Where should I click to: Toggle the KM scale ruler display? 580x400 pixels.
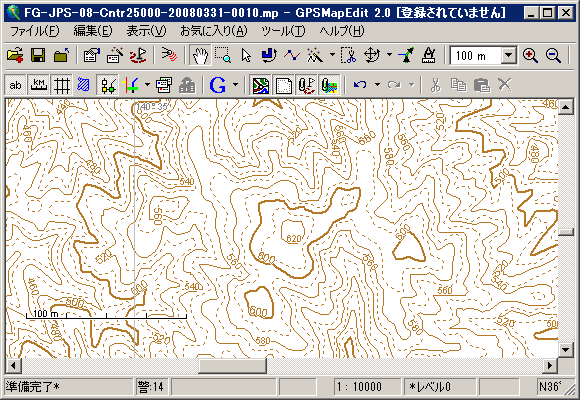pyautogui.click(x=38, y=85)
